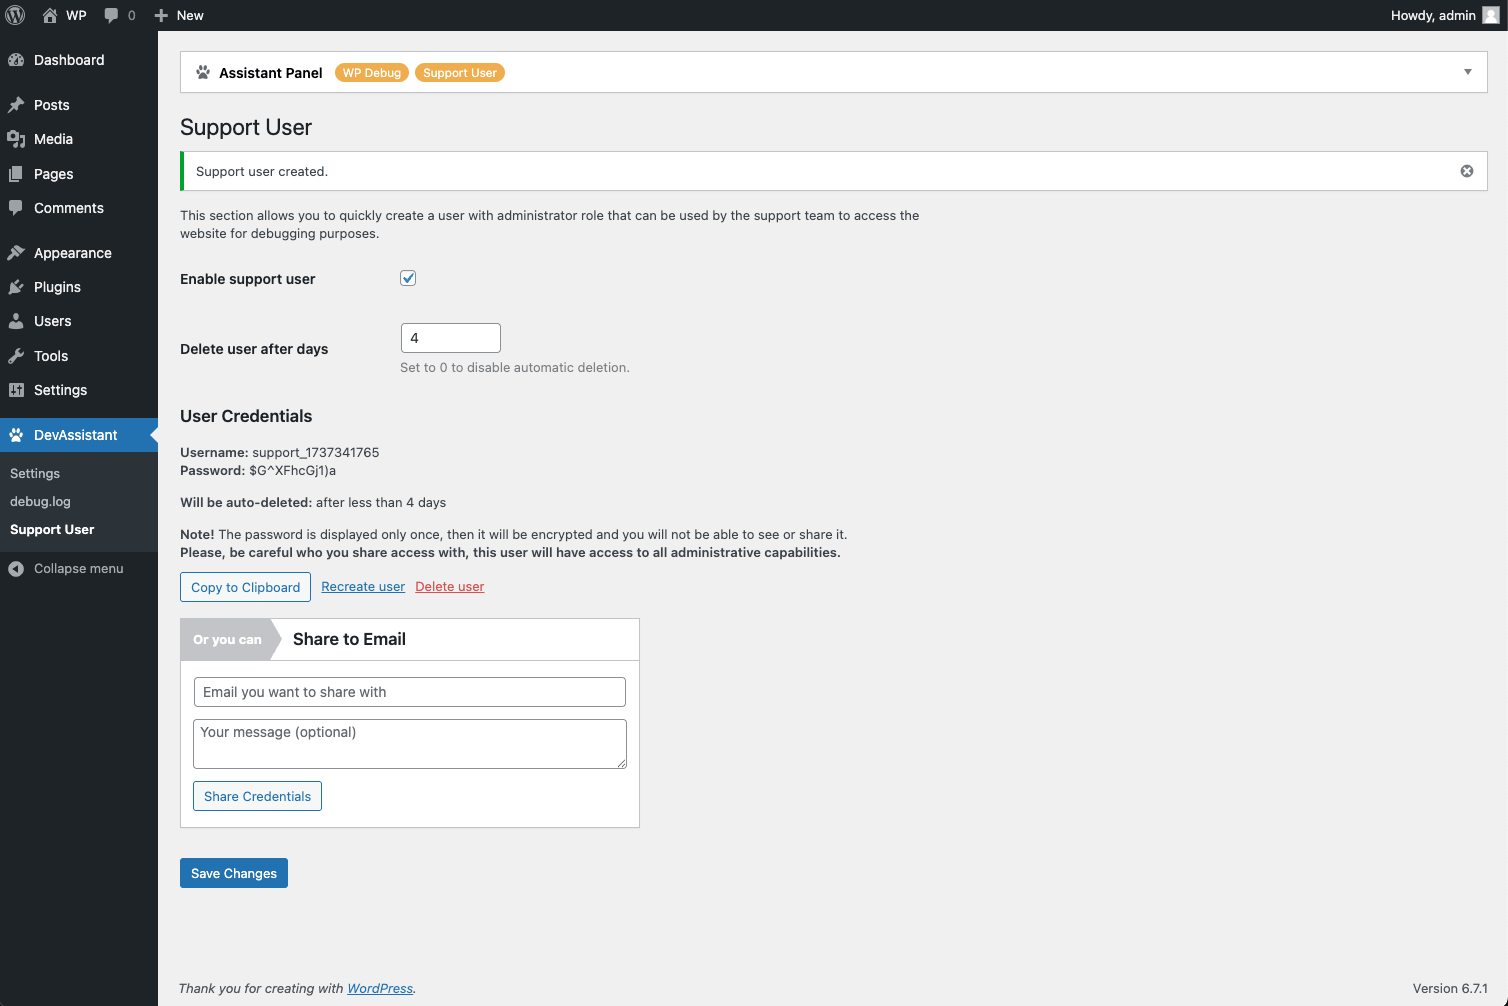Image resolution: width=1508 pixels, height=1006 pixels.
Task: Click Howdy, admin account text
Action: (x=1433, y=15)
